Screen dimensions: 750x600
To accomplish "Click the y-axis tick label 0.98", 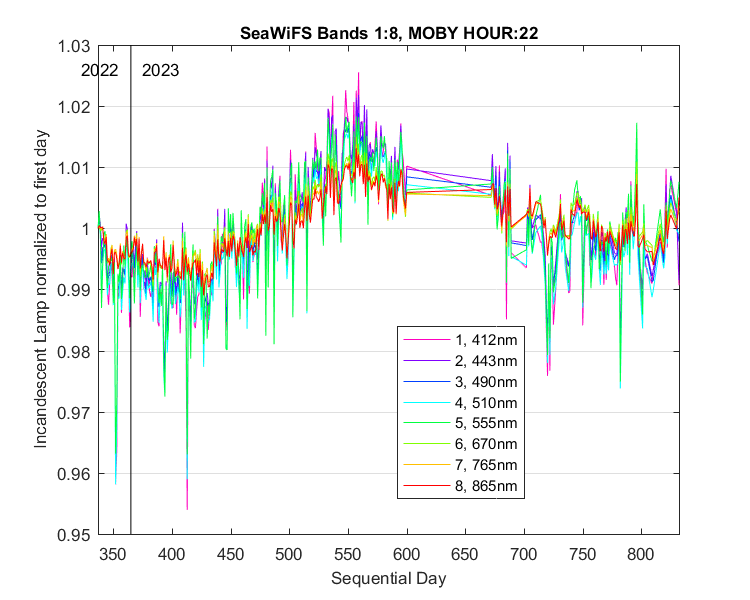I will coord(74,352).
